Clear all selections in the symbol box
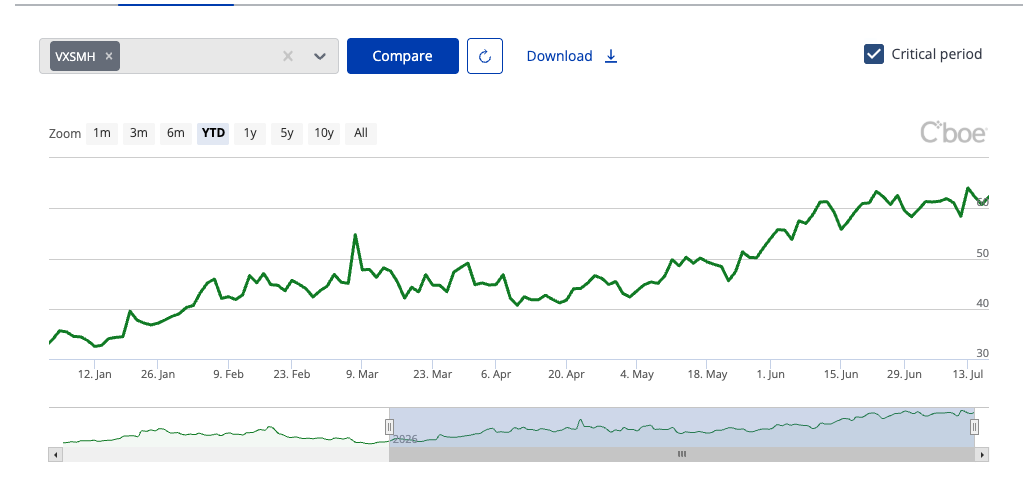The image size is (1032, 477). coord(288,56)
